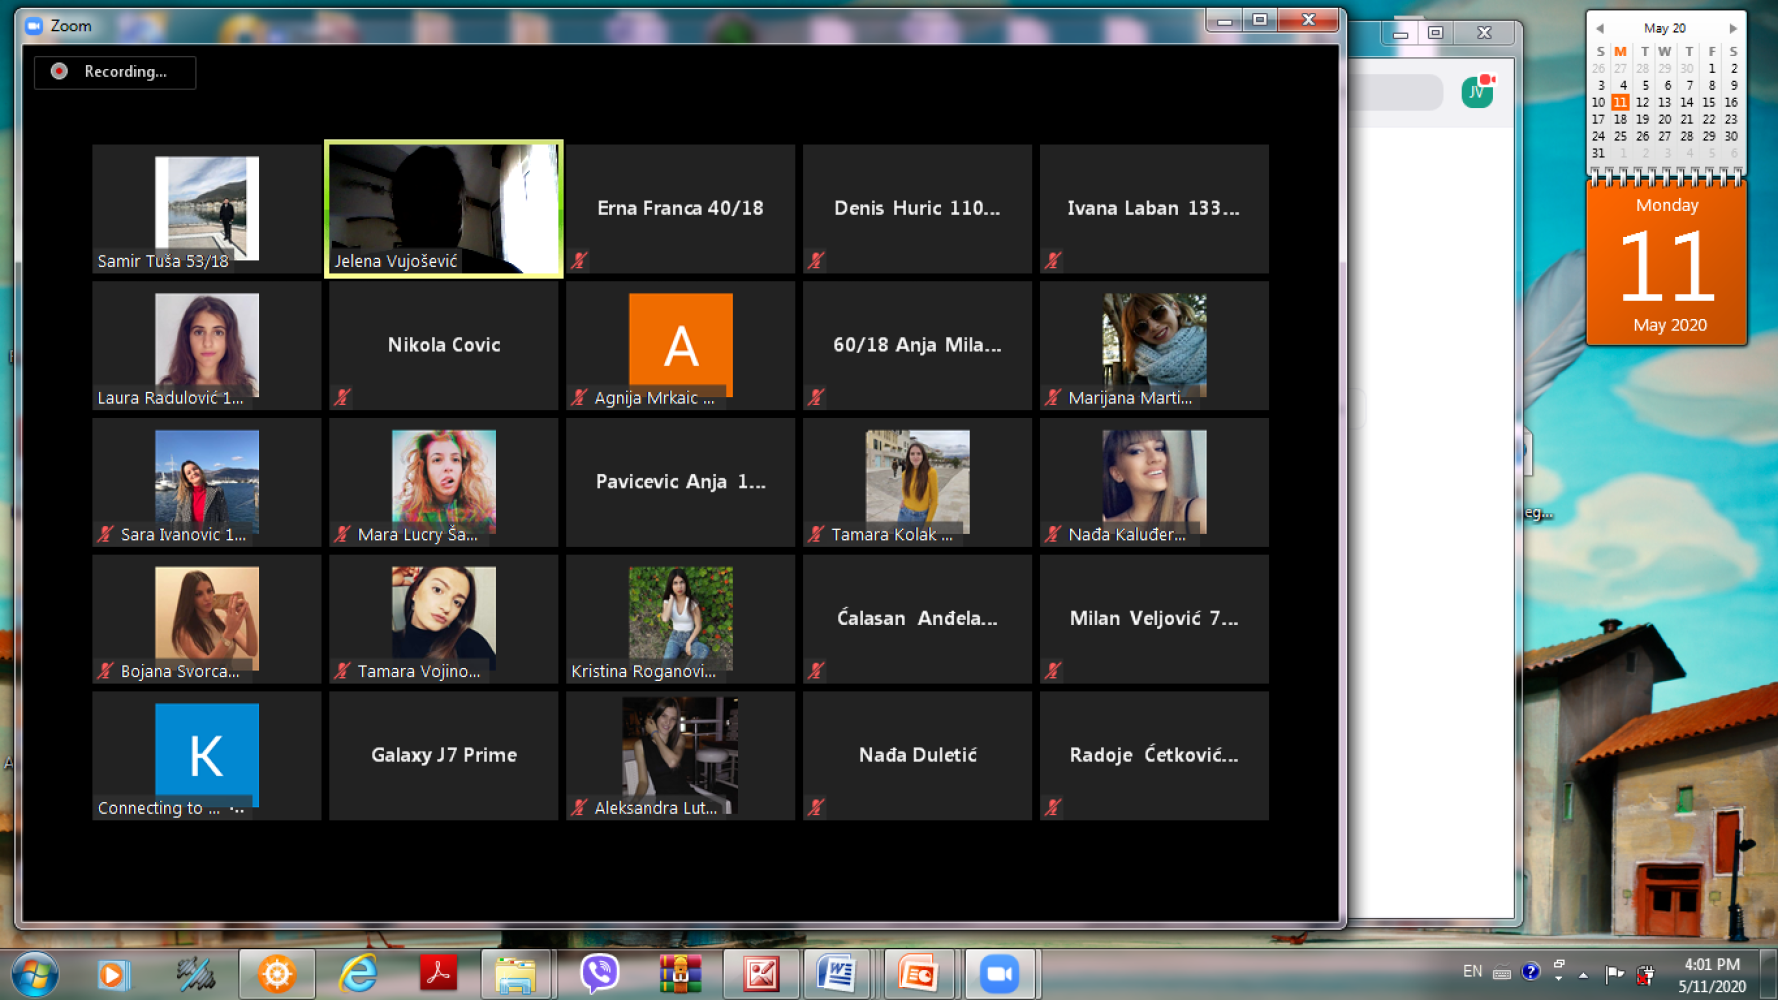Screen dimensions: 1778x1000
Task: Go to next month in calendar gadget
Action: (1733, 28)
